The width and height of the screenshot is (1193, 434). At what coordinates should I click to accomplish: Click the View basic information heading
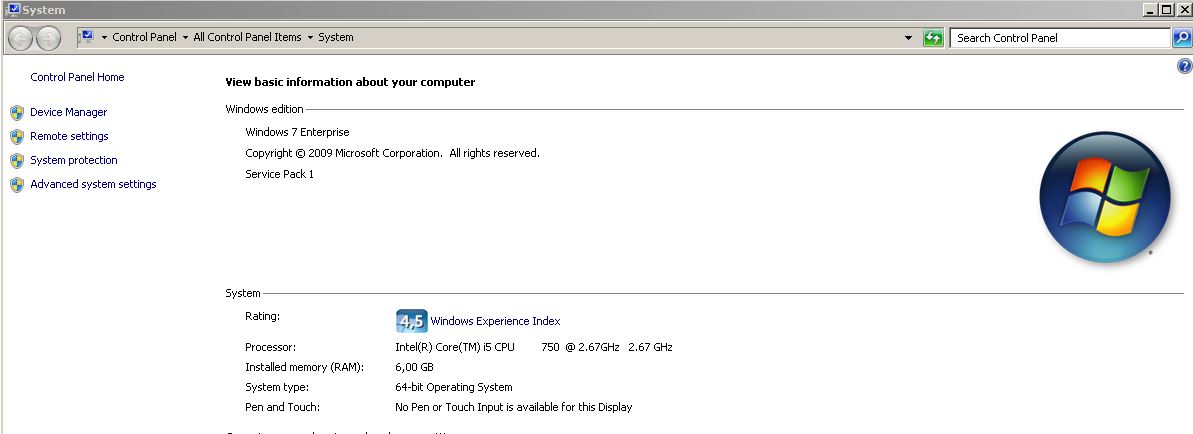tap(350, 82)
